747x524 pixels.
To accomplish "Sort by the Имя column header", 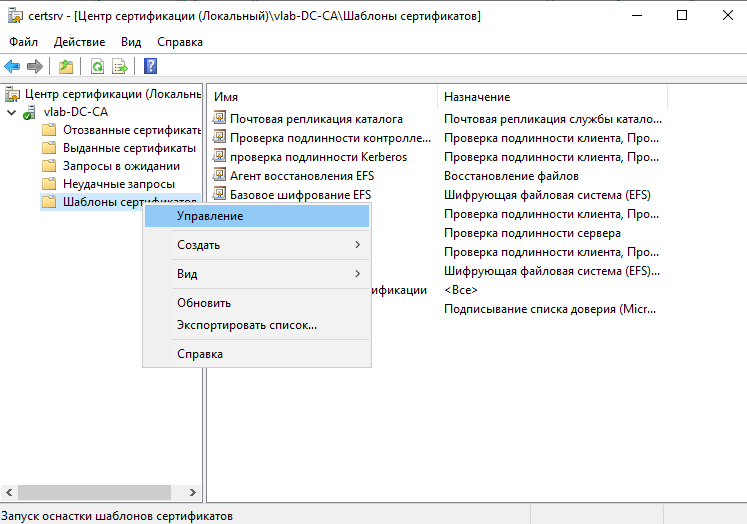I will [323, 97].
